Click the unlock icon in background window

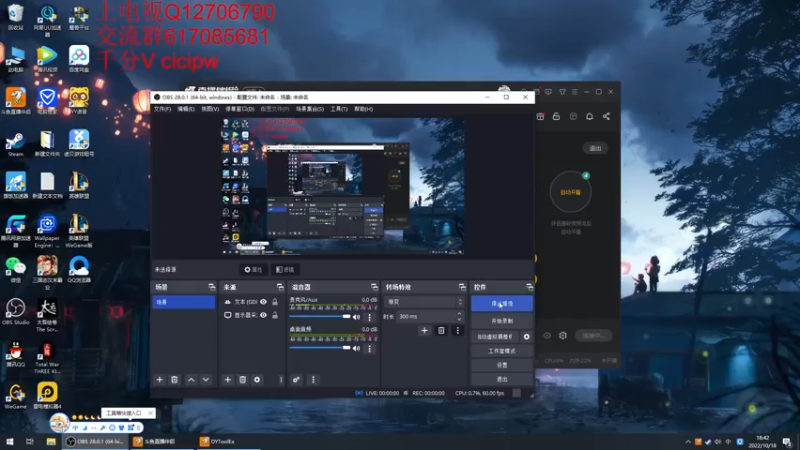[x=556, y=116]
